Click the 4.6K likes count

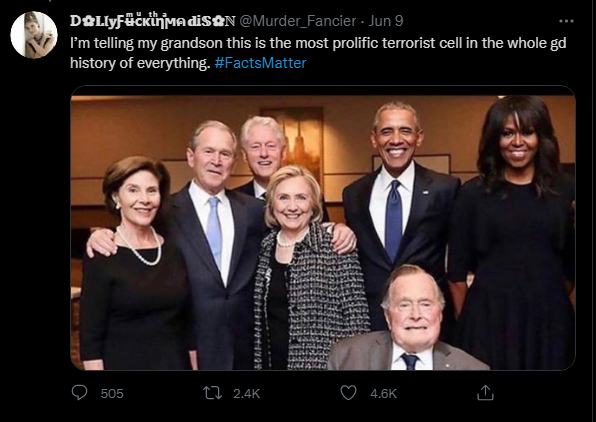point(383,393)
